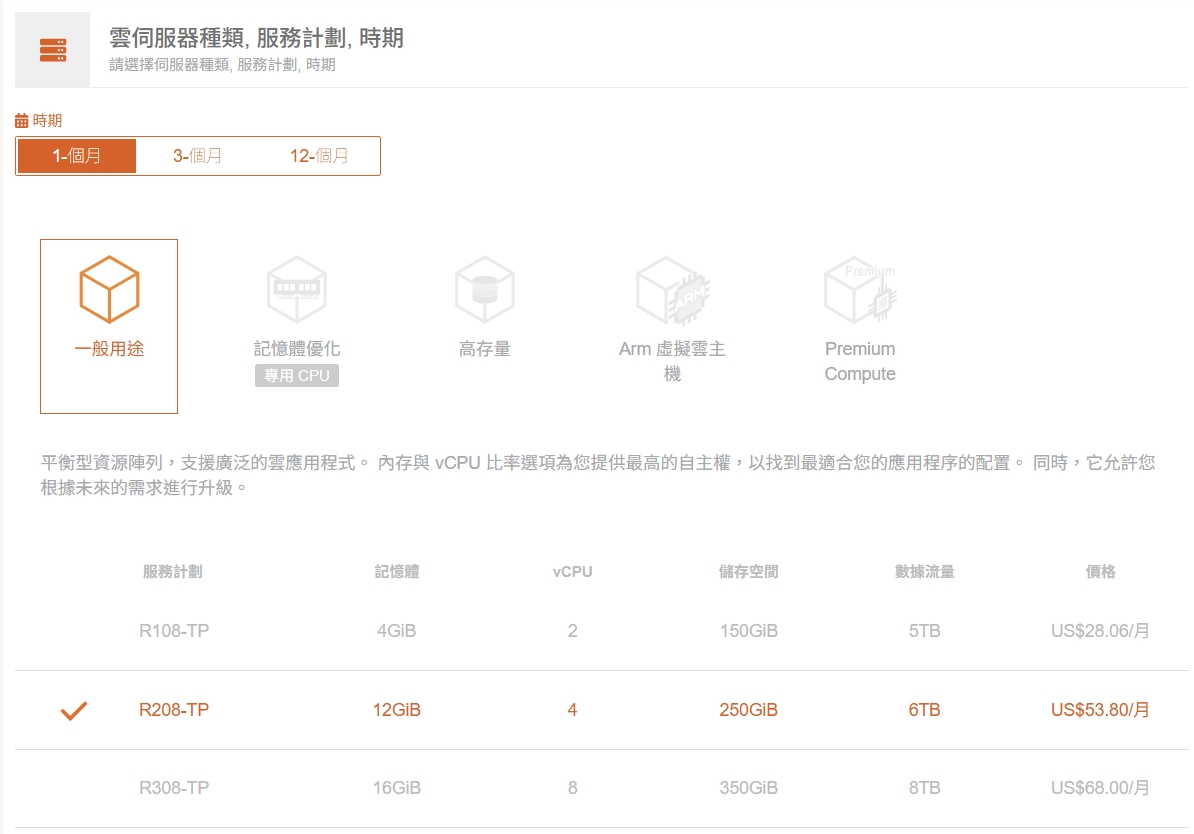Viewport: 1194px width, 834px height.
Task: Switch billing period to 1-個月
Action: pyautogui.click(x=77, y=156)
